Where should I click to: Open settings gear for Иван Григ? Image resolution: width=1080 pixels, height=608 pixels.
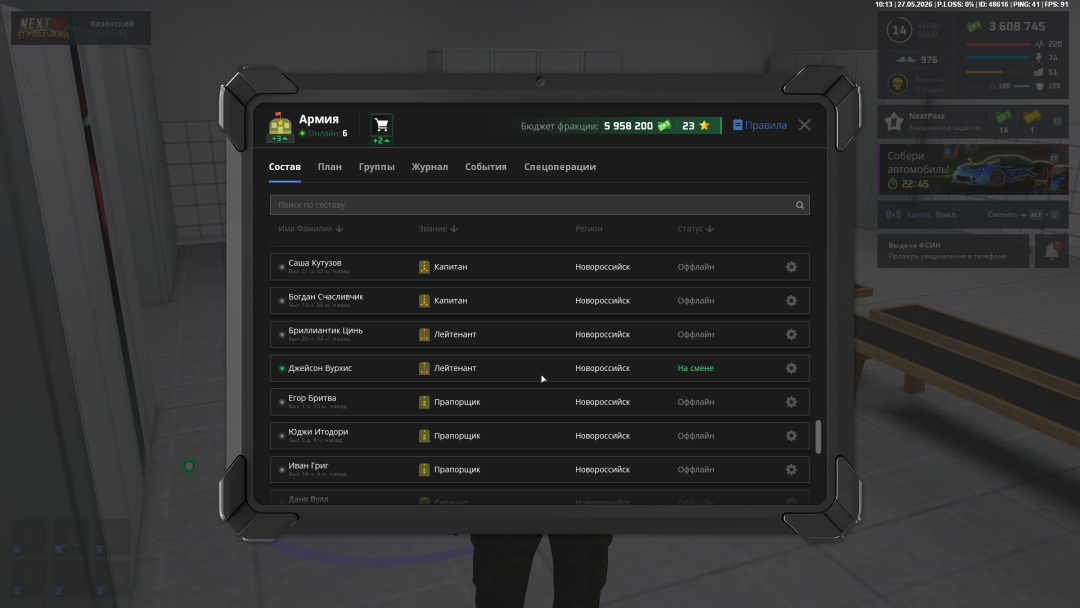791,469
